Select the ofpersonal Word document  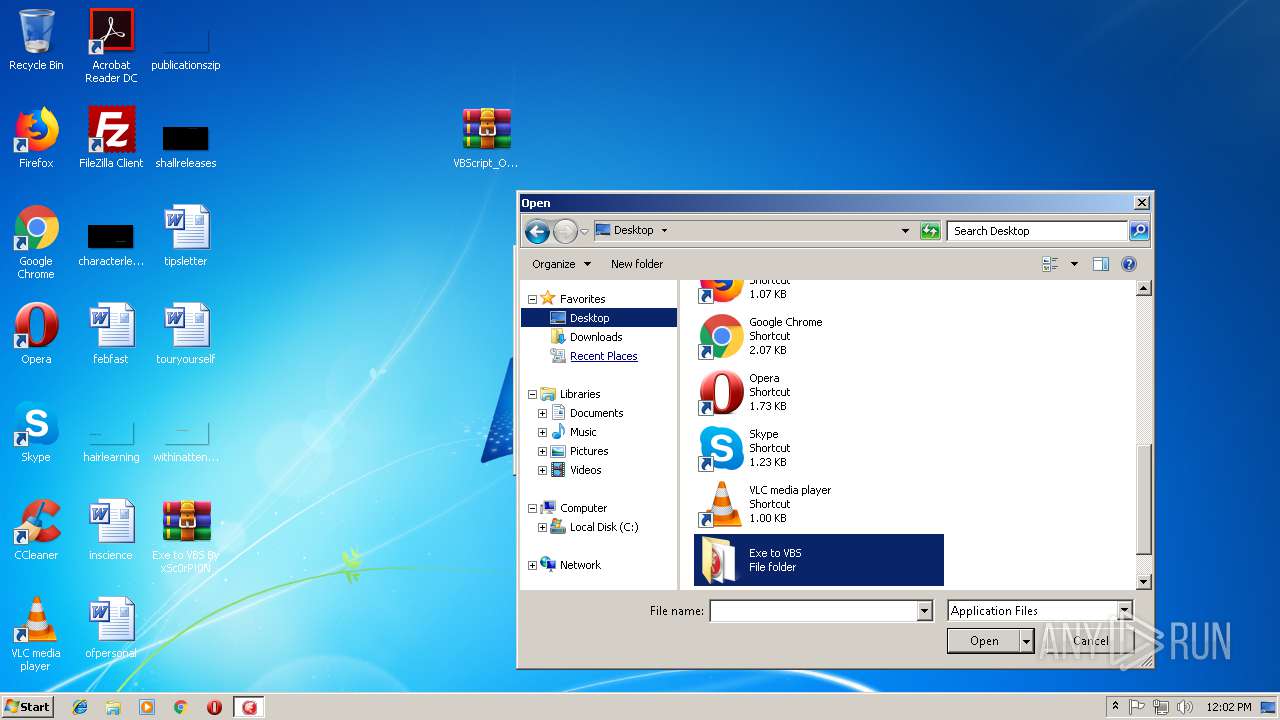(111, 628)
